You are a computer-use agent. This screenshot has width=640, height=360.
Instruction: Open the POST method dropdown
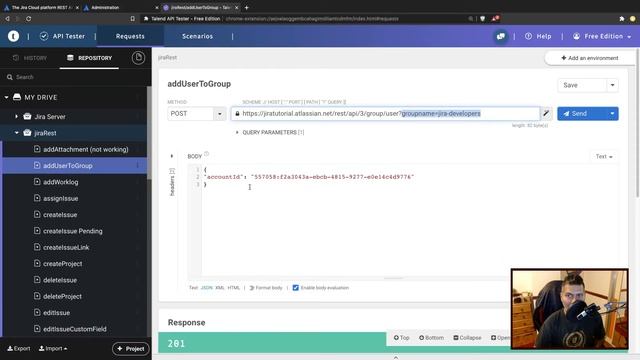click(x=220, y=114)
